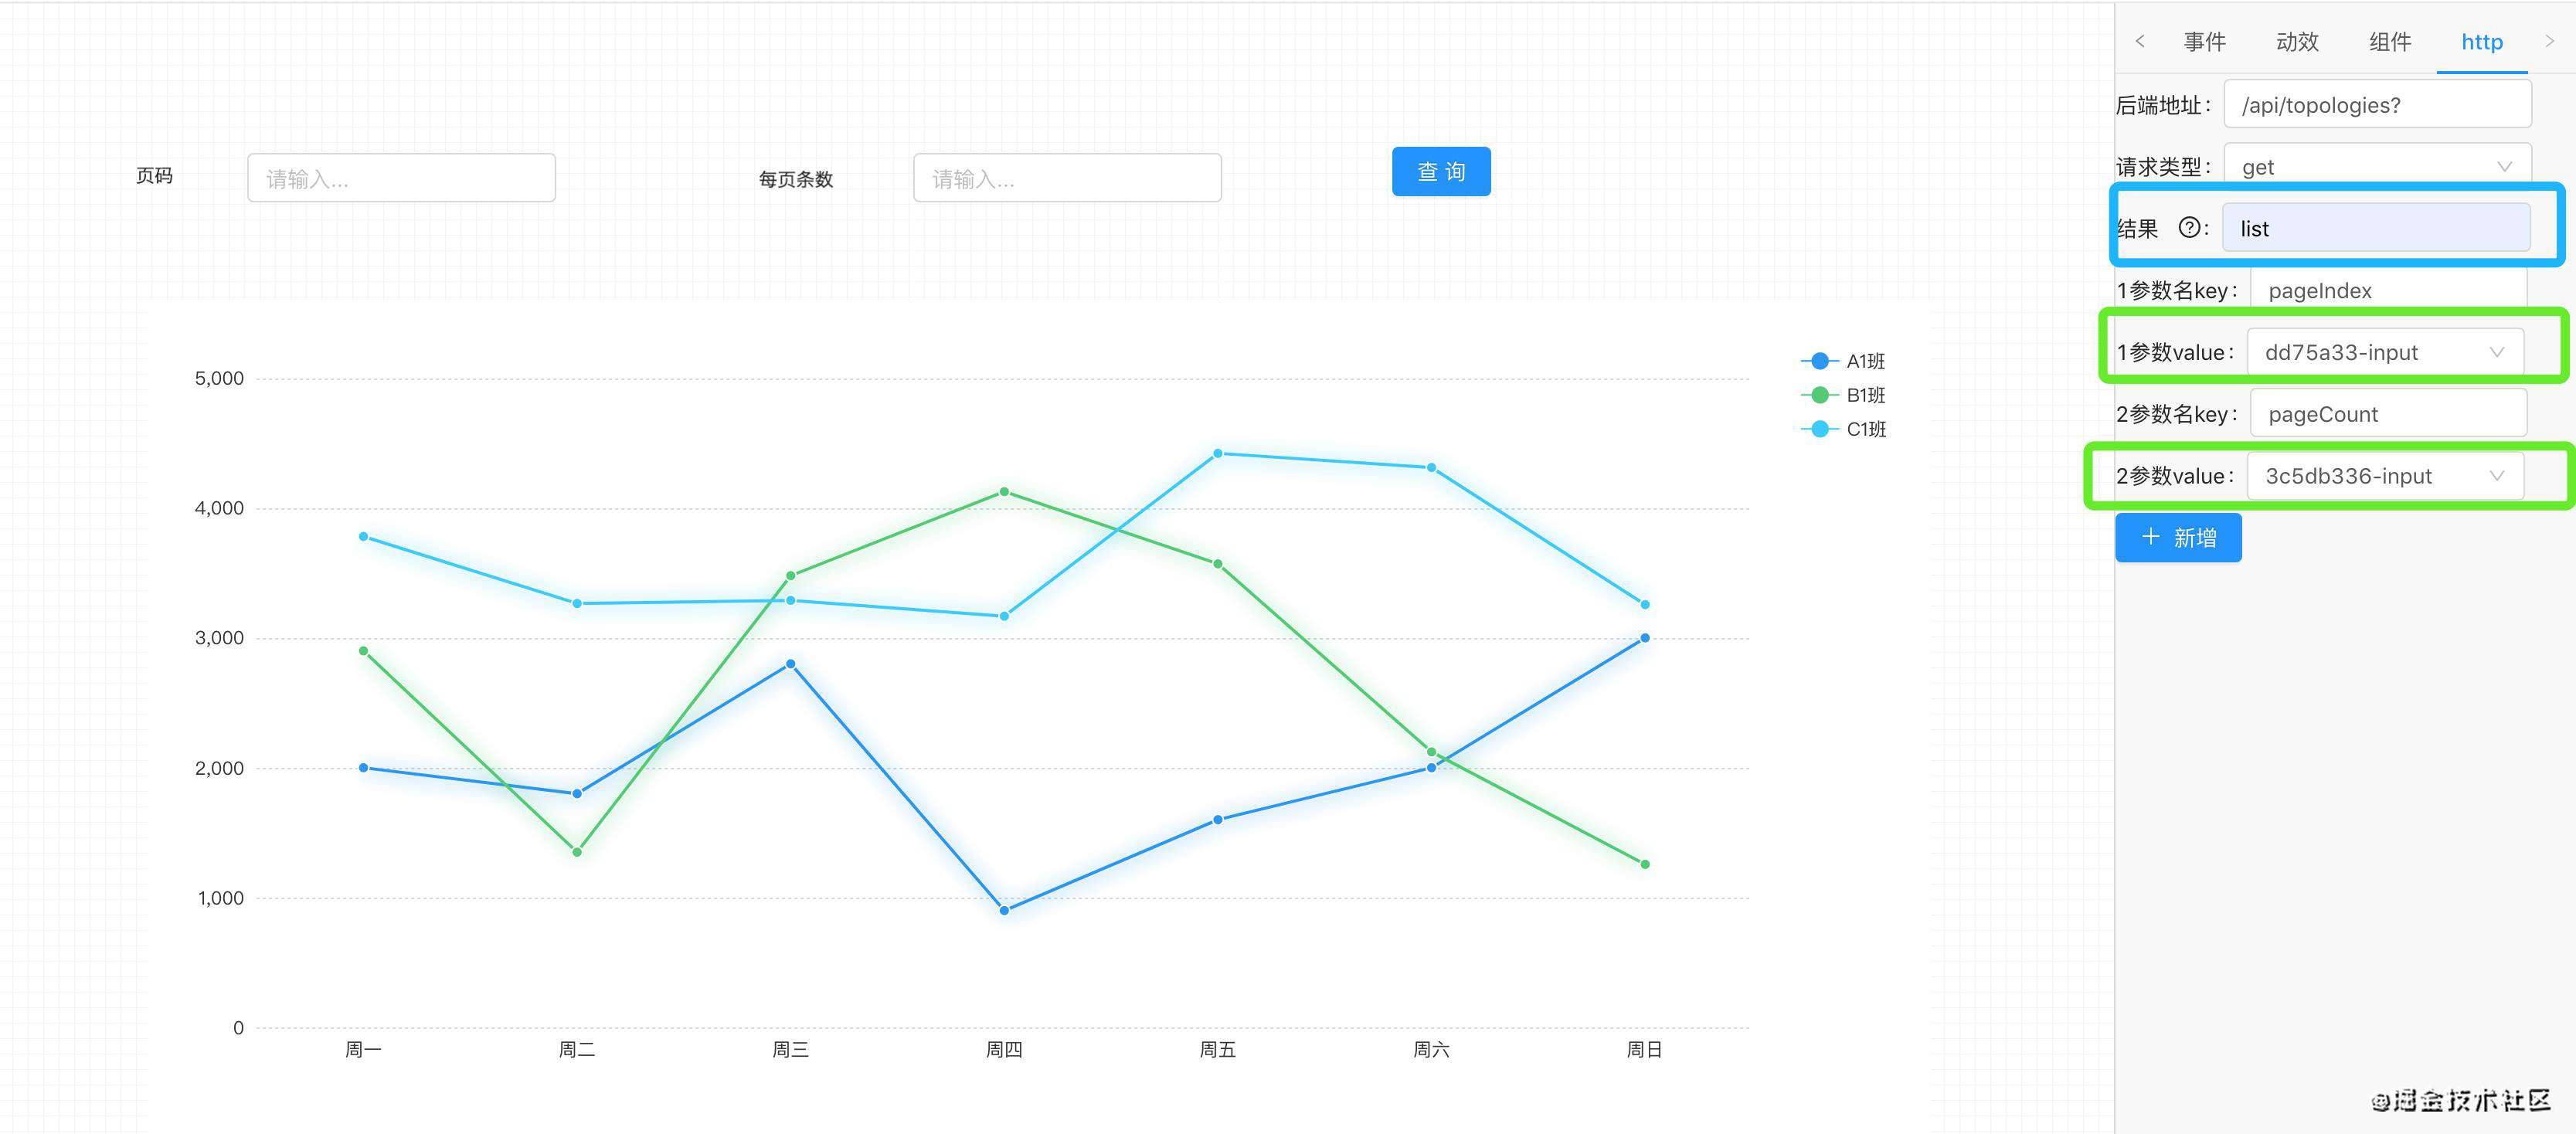Click the 结果 list input field
Viewport: 2576px width, 1134px height.
pos(2375,228)
